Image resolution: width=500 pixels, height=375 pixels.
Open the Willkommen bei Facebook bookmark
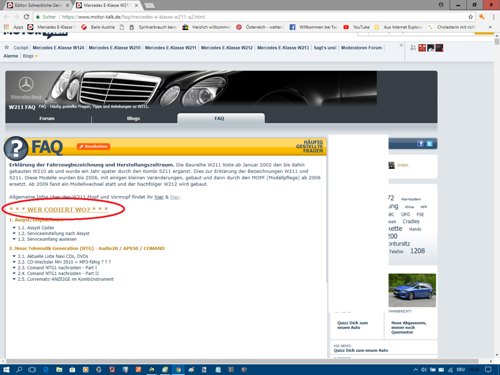coord(314,27)
